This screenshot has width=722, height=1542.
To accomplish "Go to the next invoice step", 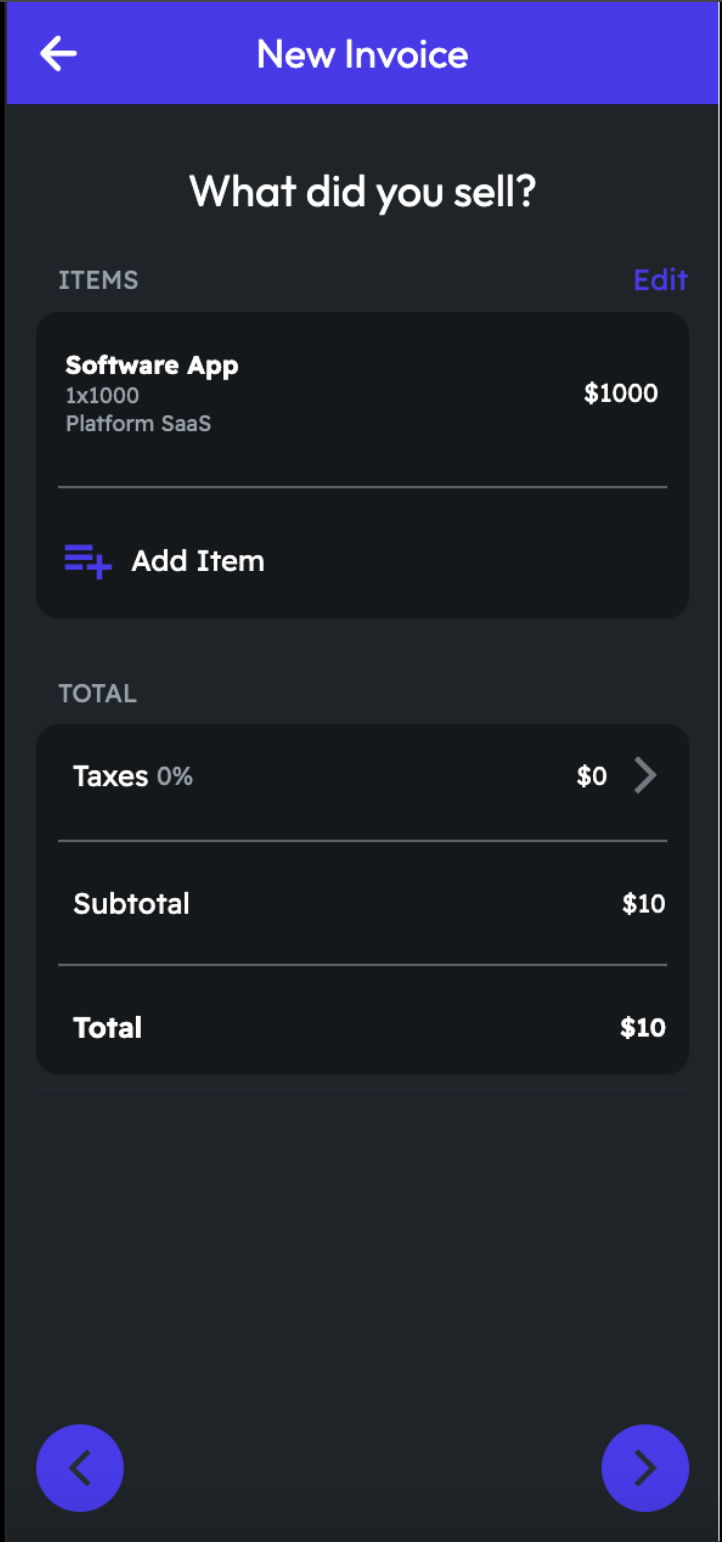I will pyautogui.click(x=645, y=1467).
